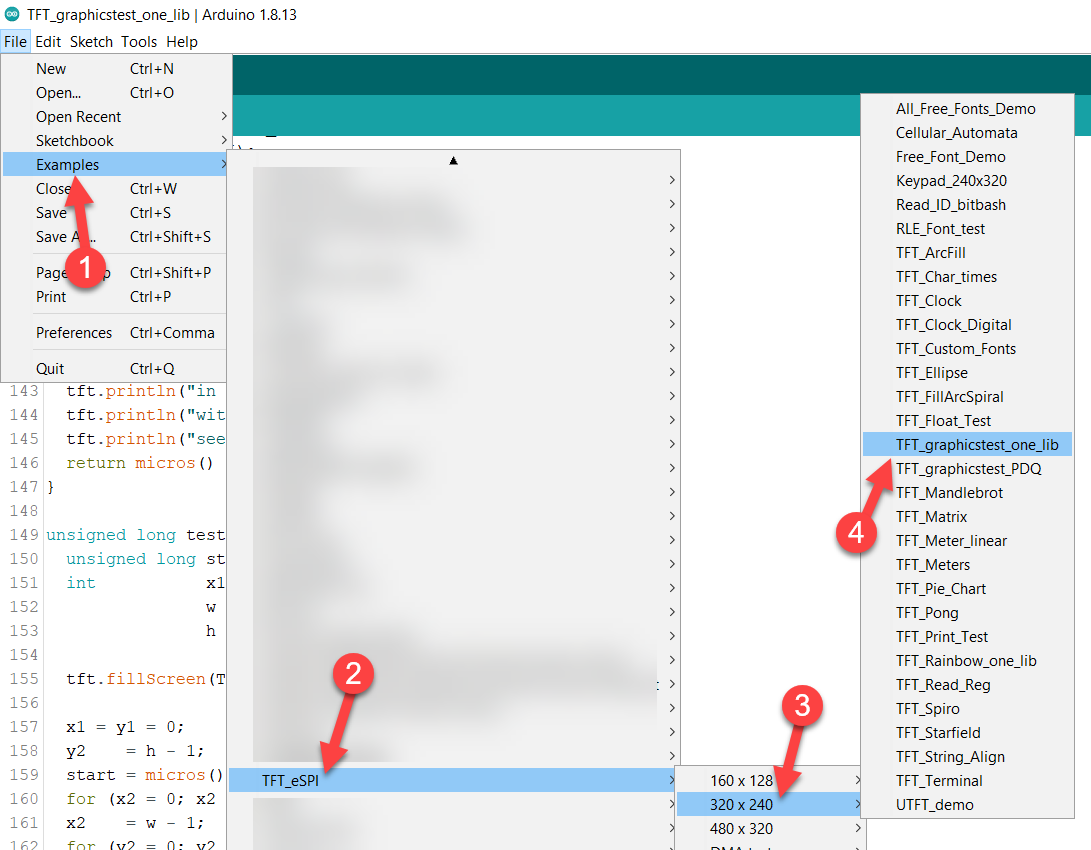
Task: Open the TFT_Meters example
Action: (x=967, y=565)
